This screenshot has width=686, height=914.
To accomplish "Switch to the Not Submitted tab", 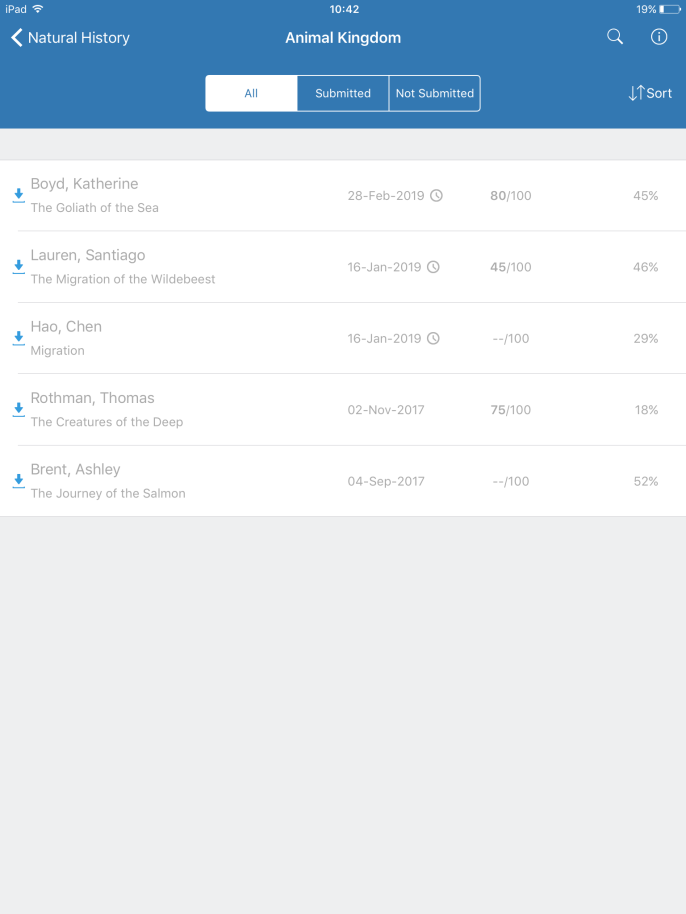I will (x=435, y=93).
